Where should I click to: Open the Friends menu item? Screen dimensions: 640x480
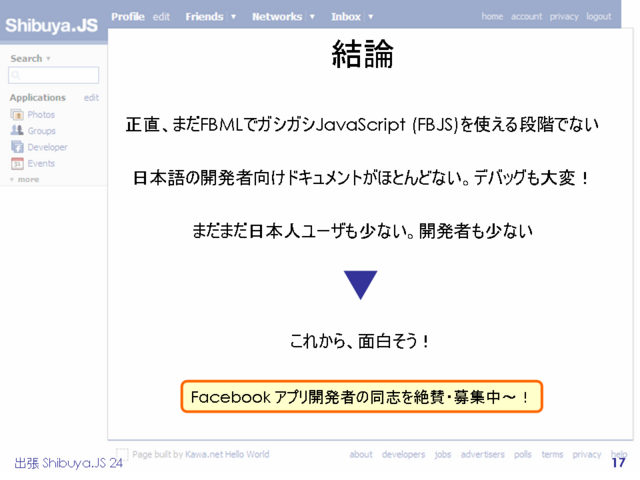(204, 17)
